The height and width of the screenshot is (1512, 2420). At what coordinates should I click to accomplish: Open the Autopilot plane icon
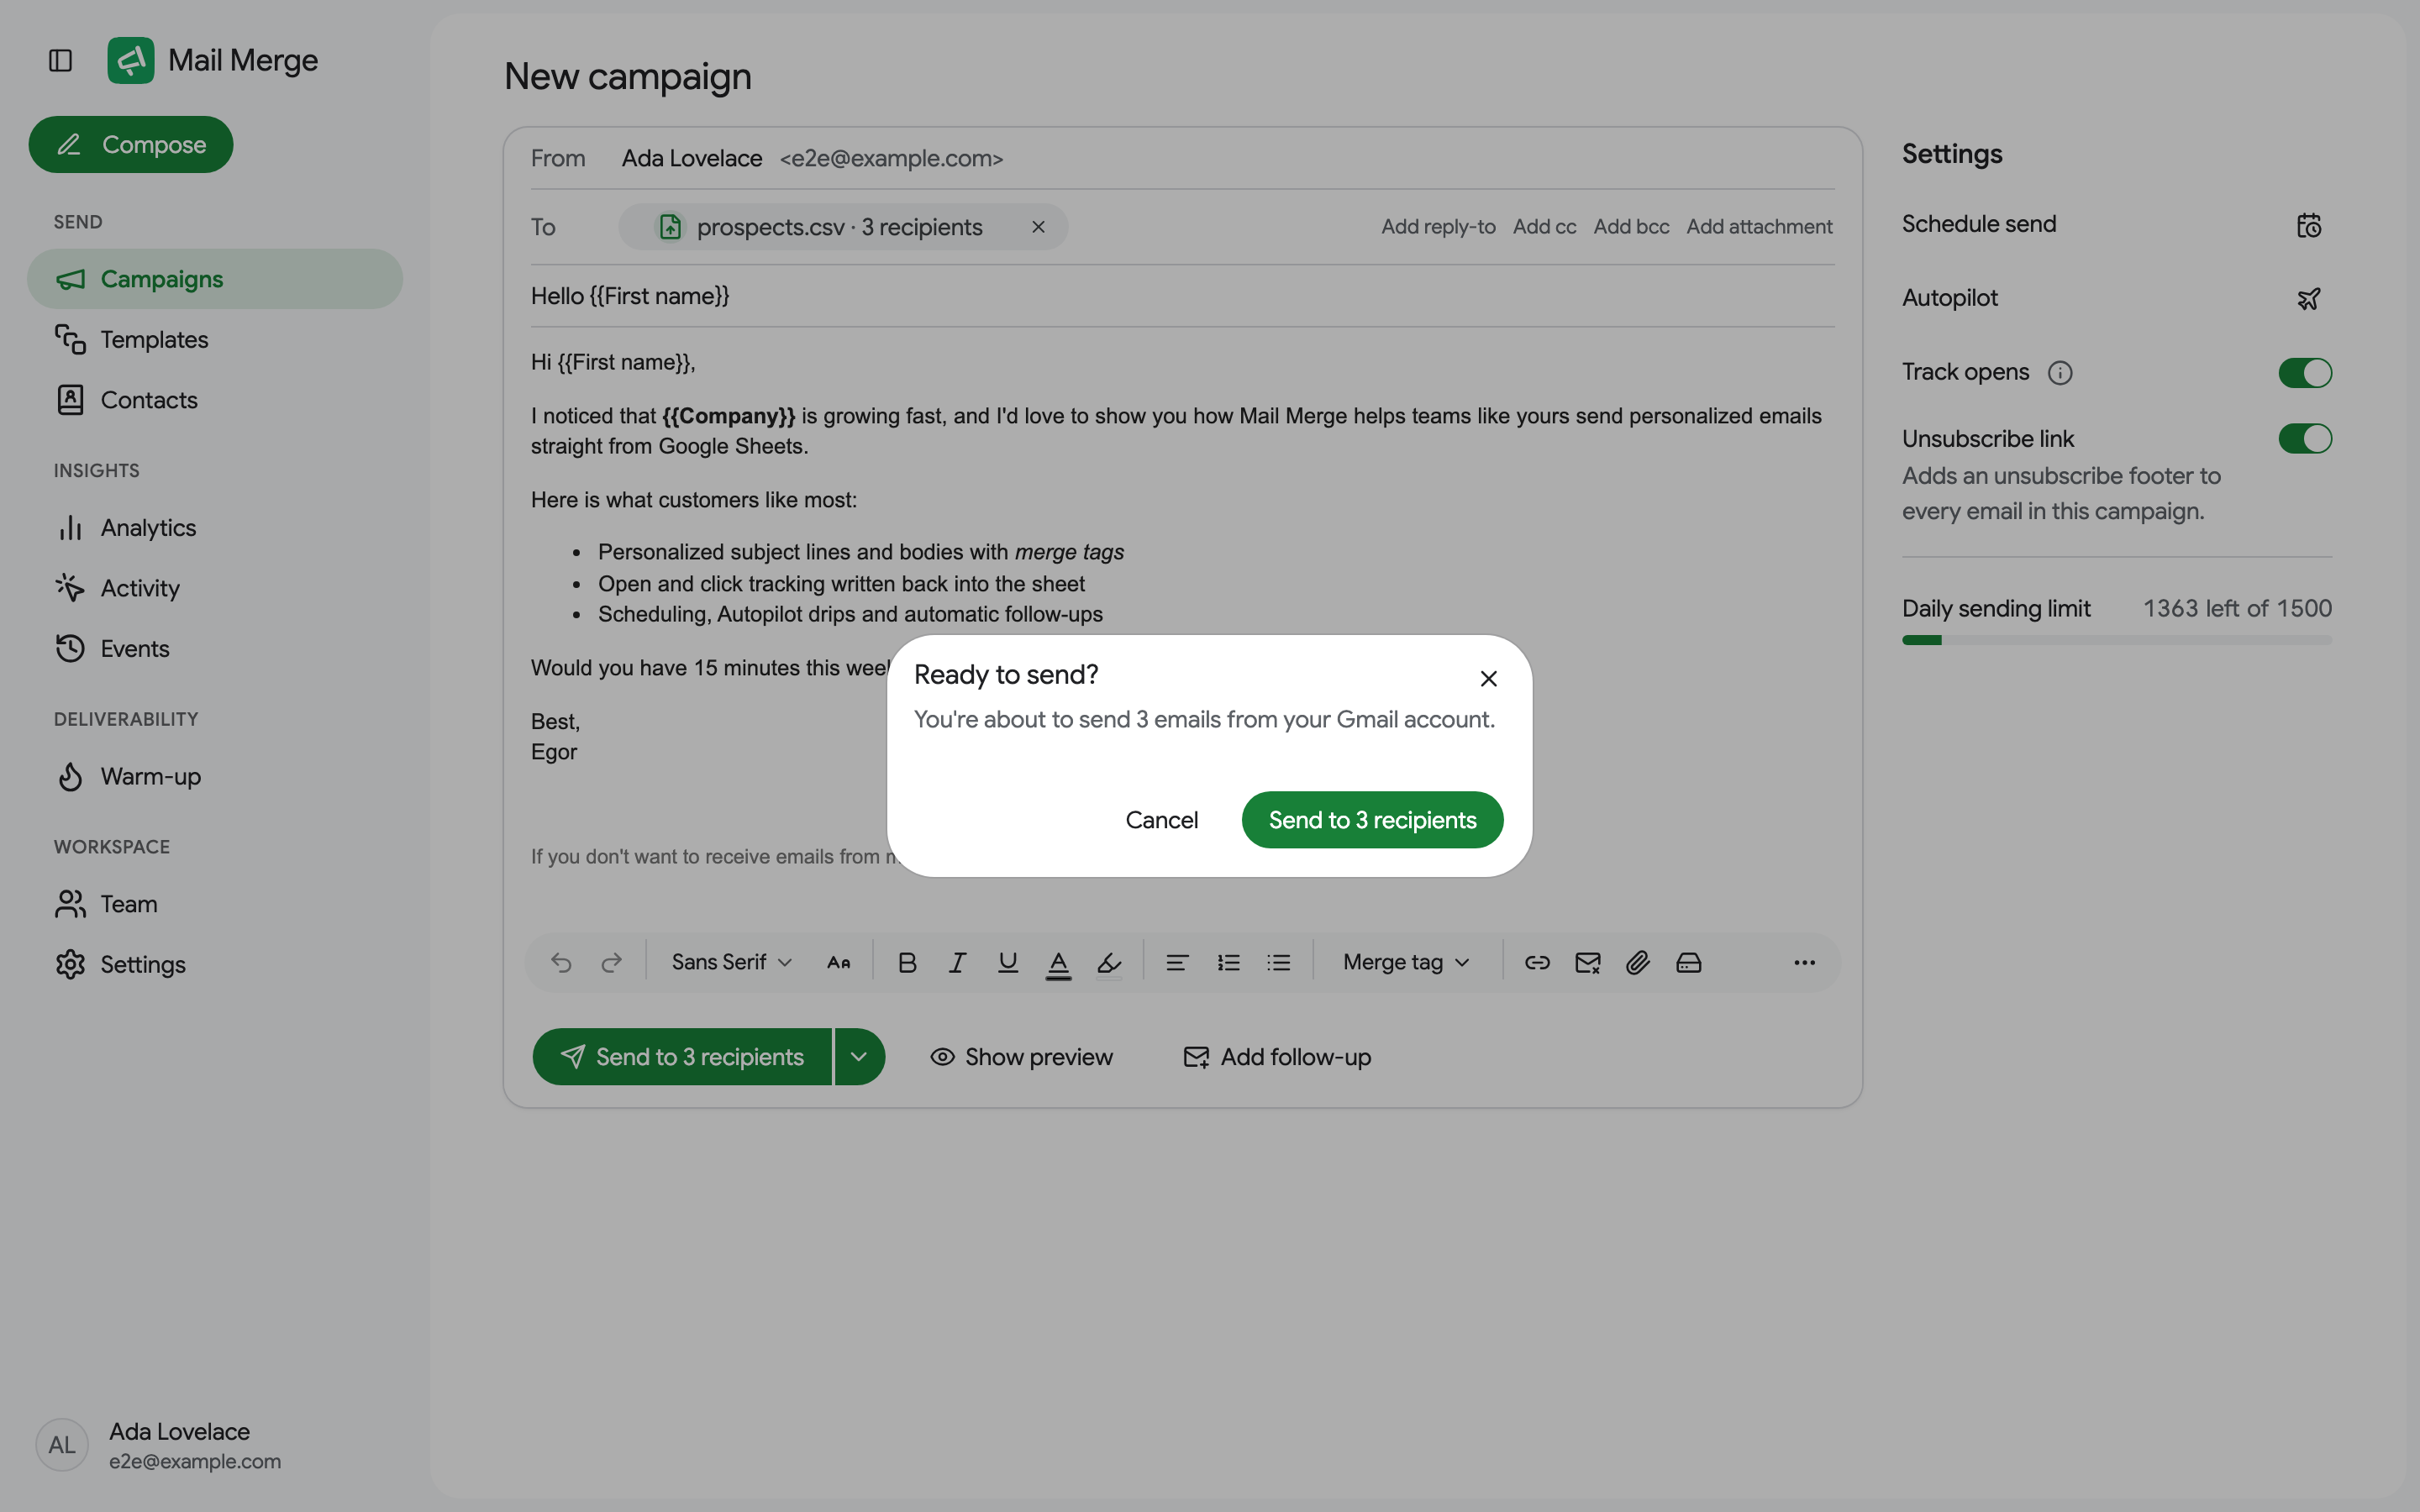2308,299
